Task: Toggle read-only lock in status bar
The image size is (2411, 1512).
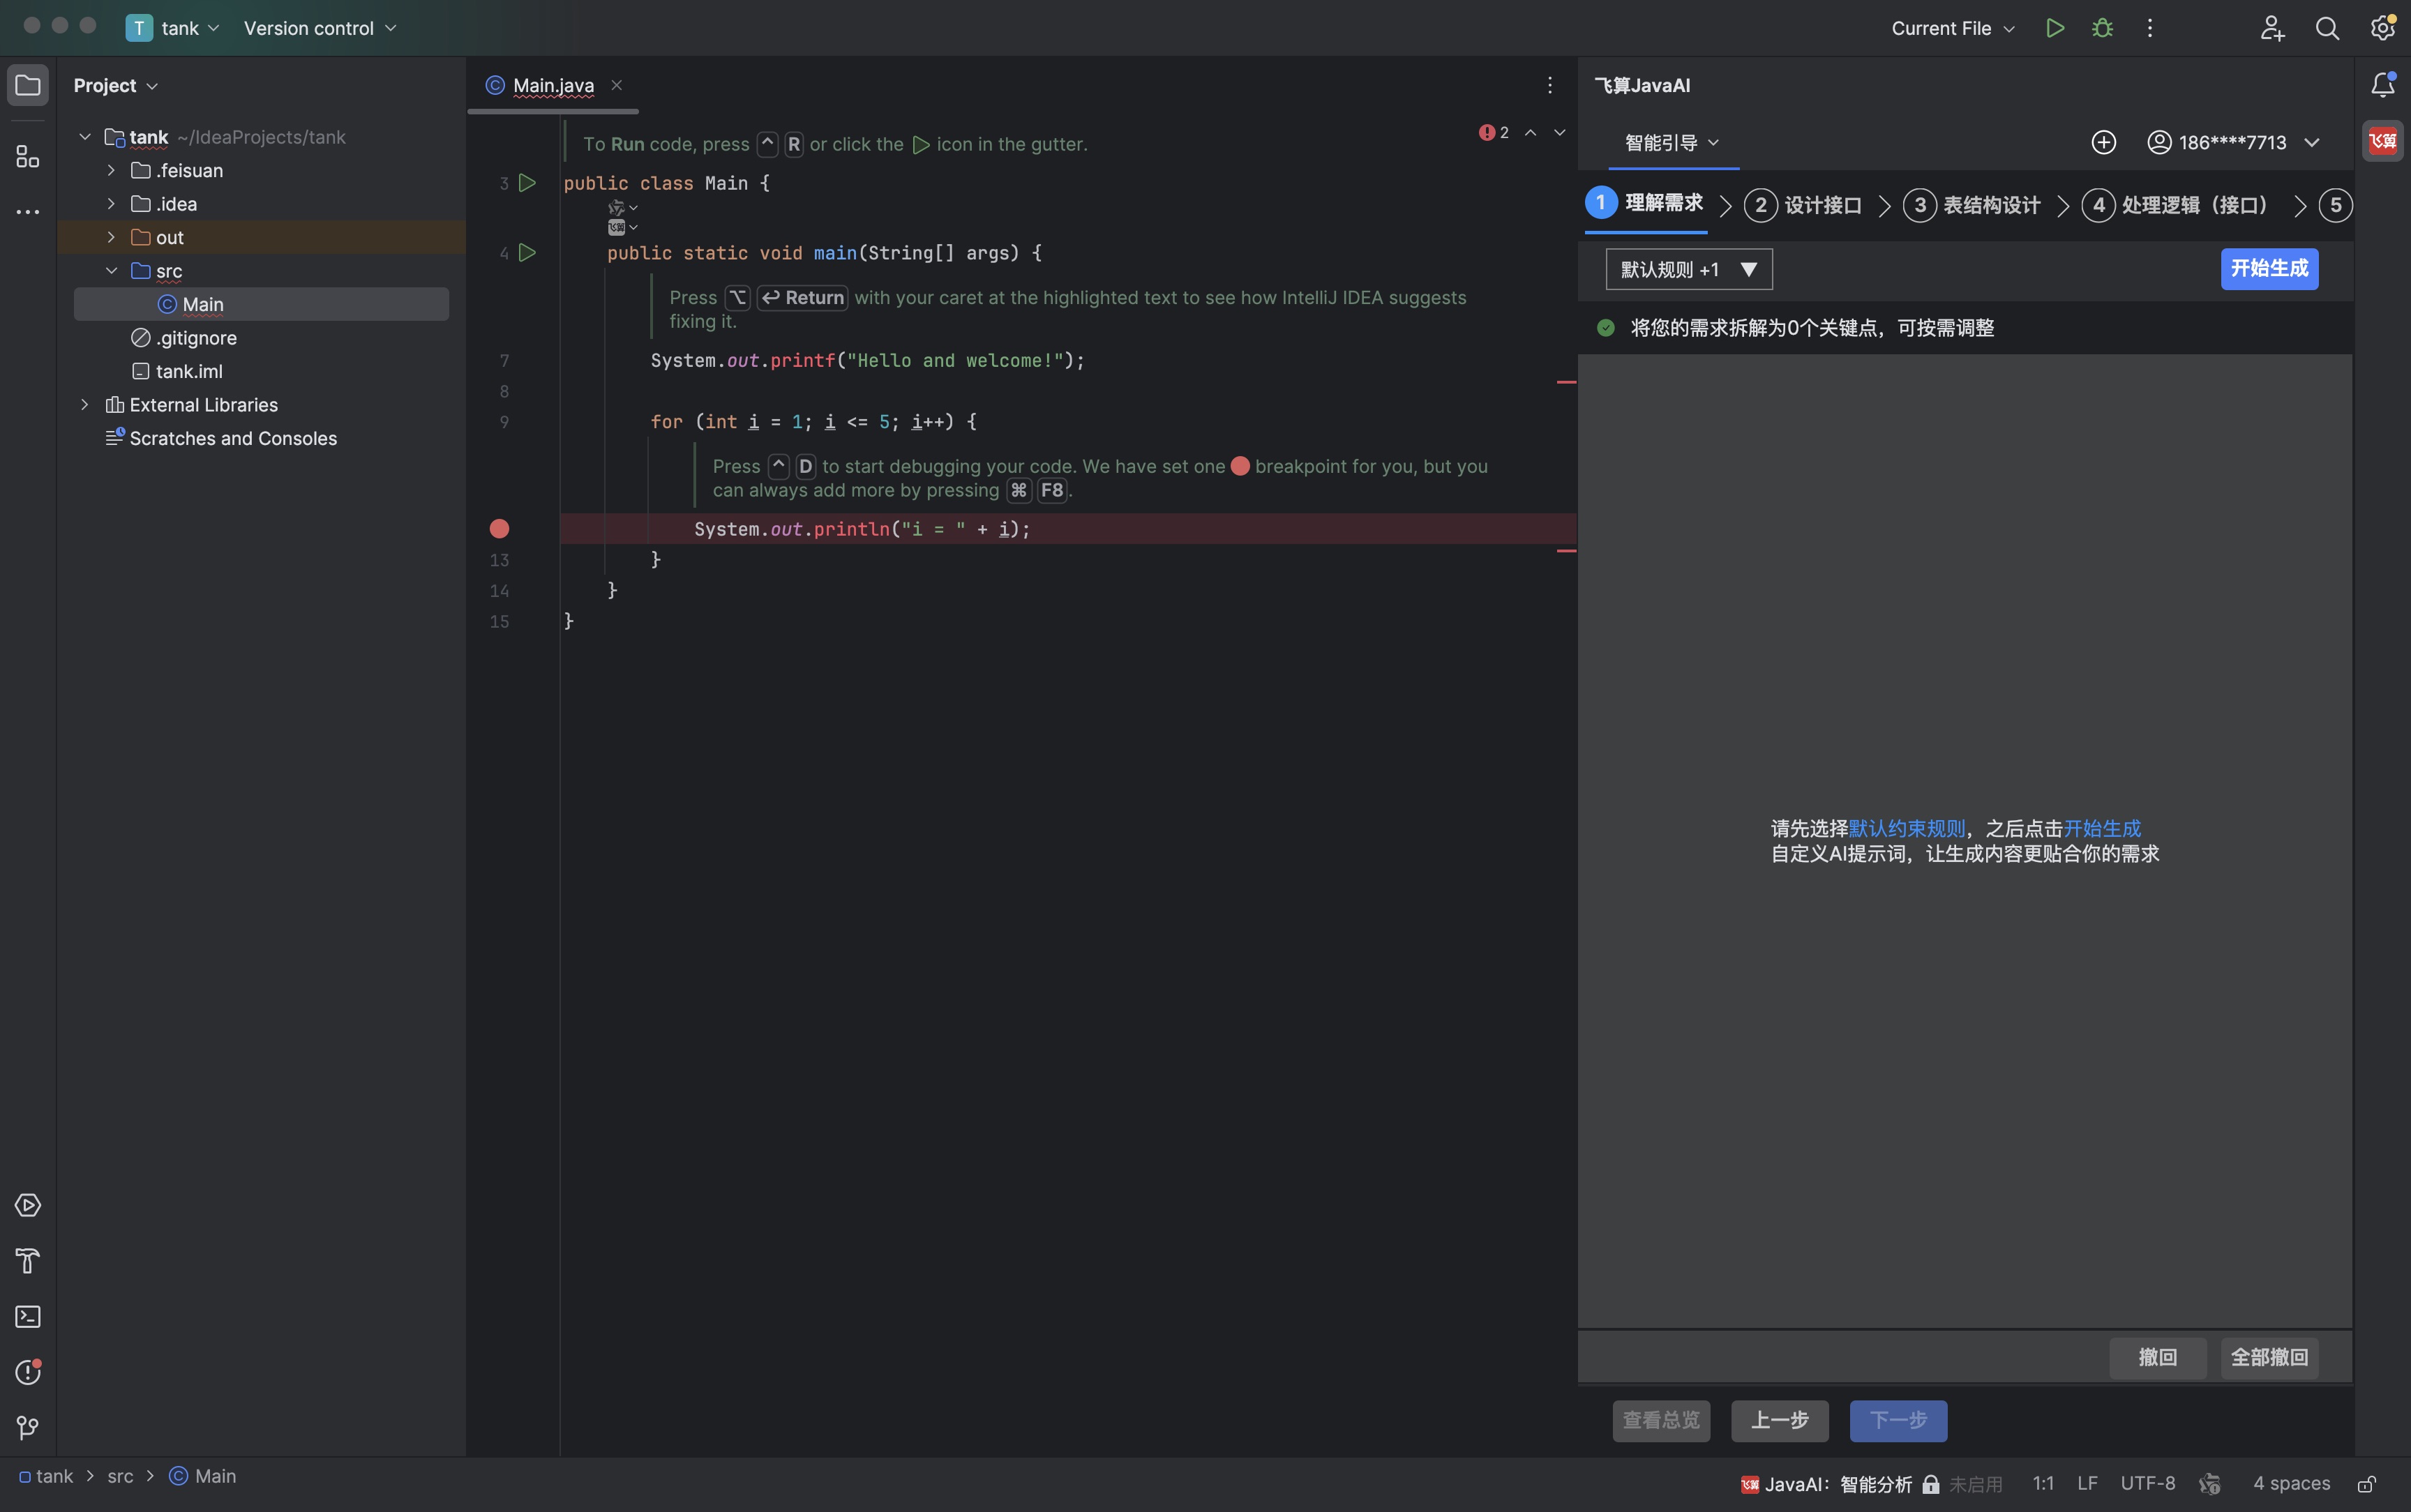Action: [2366, 1484]
